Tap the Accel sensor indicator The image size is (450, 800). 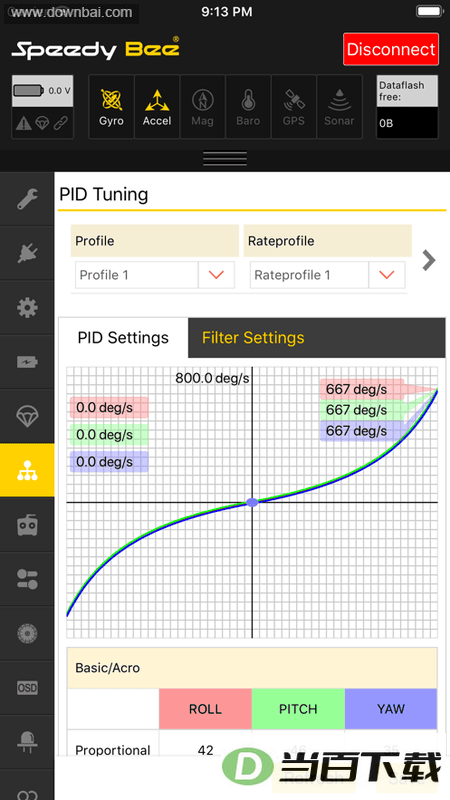pyautogui.click(x=157, y=107)
